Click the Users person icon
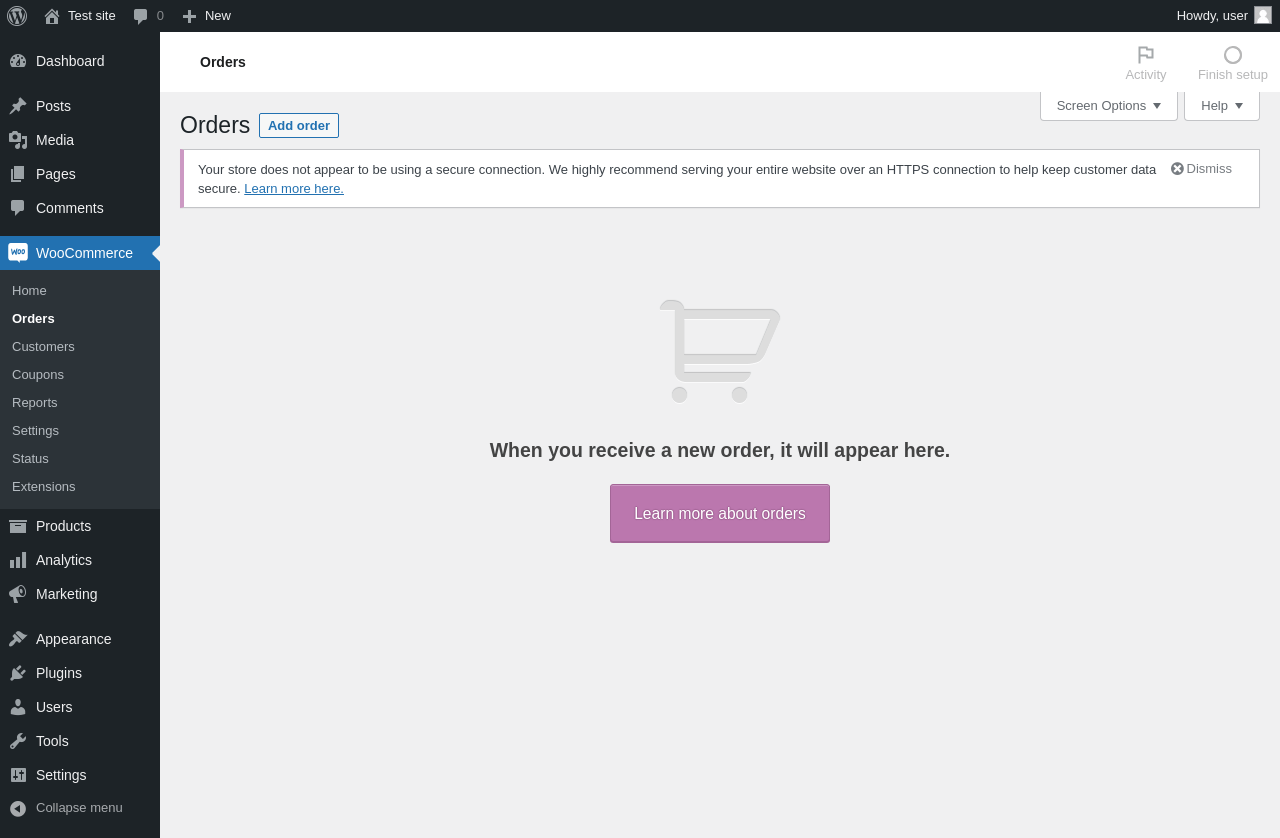 click(x=18, y=707)
